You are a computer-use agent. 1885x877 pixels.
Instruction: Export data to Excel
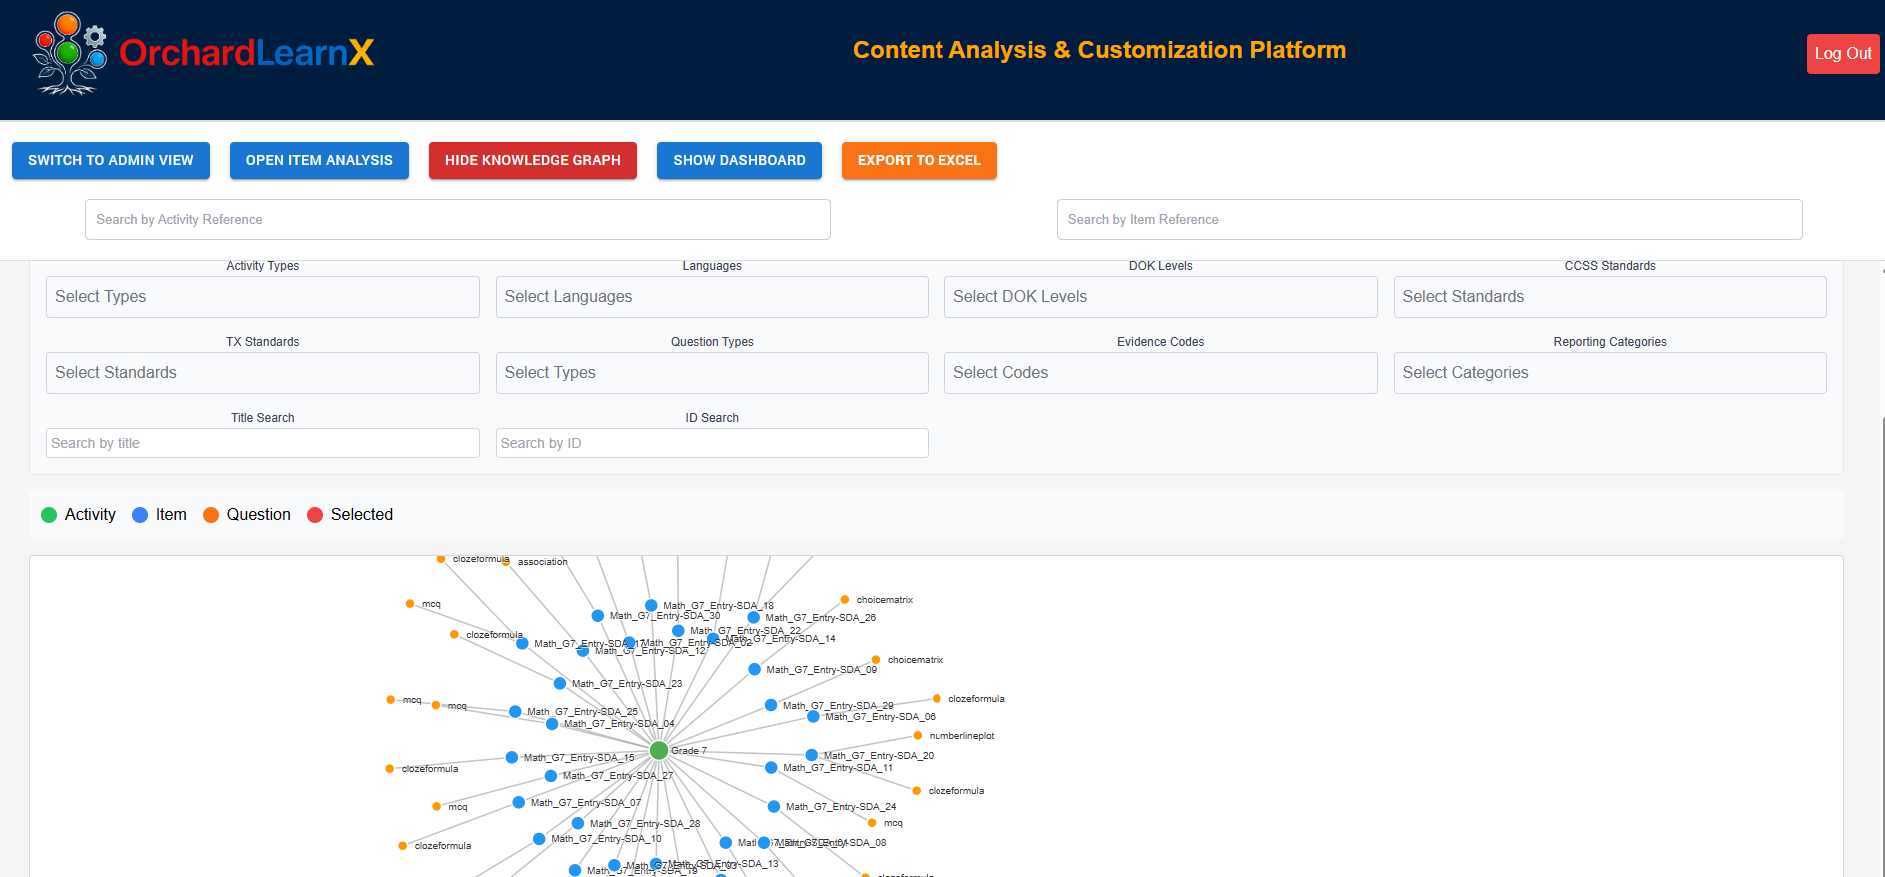919,160
